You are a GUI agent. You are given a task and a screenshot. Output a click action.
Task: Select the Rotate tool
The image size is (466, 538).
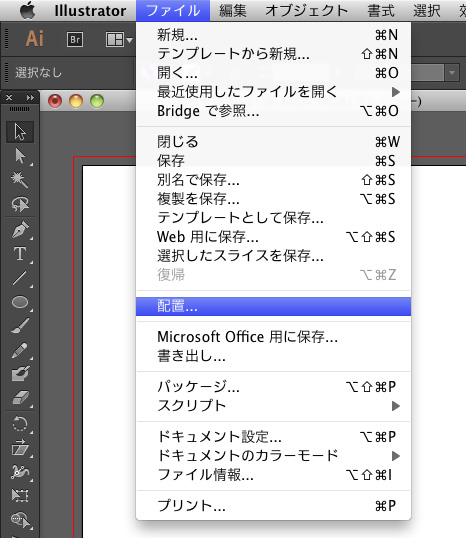pyautogui.click(x=20, y=424)
